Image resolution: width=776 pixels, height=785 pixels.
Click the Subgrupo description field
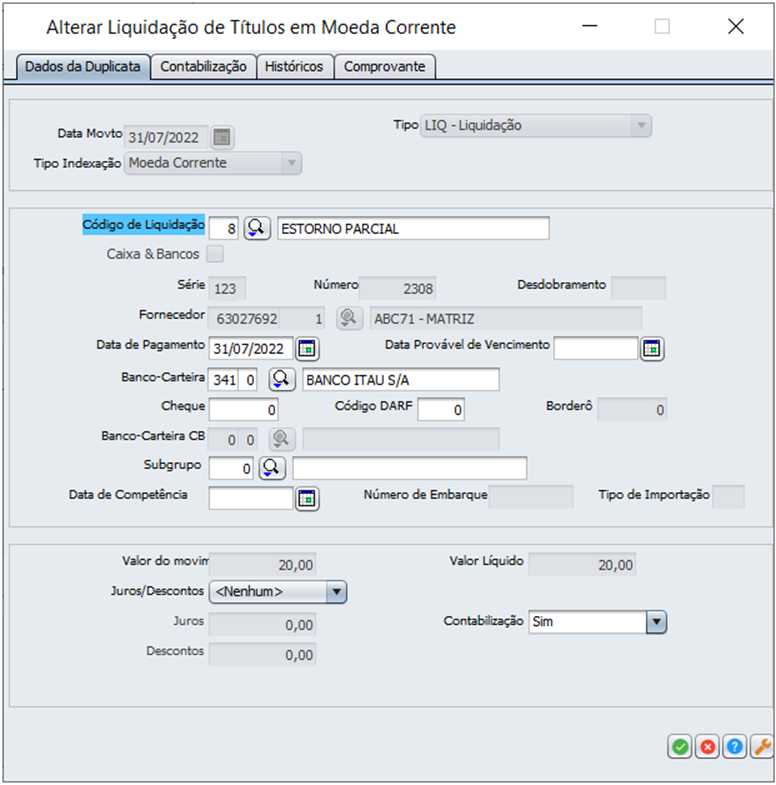coord(410,468)
